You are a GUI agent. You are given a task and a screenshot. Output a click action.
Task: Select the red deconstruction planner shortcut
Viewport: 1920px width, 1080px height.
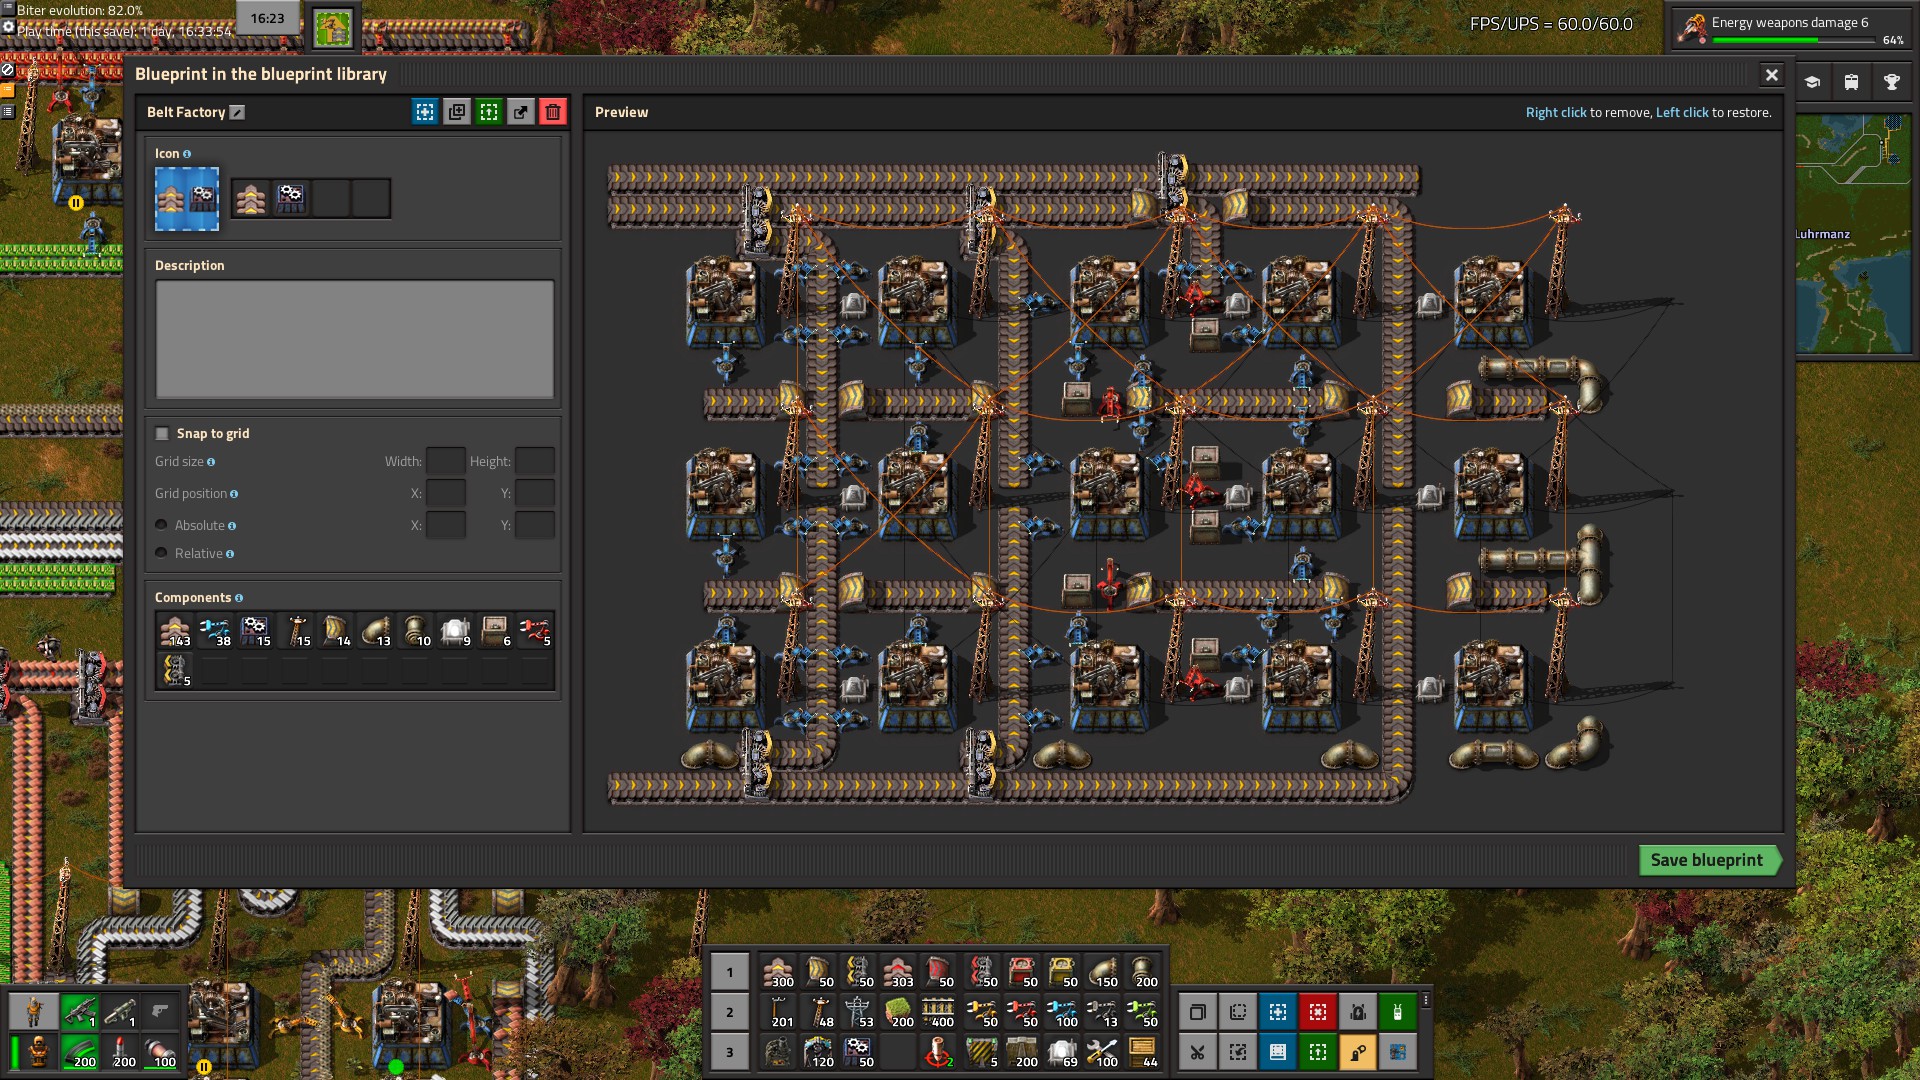[1318, 1012]
